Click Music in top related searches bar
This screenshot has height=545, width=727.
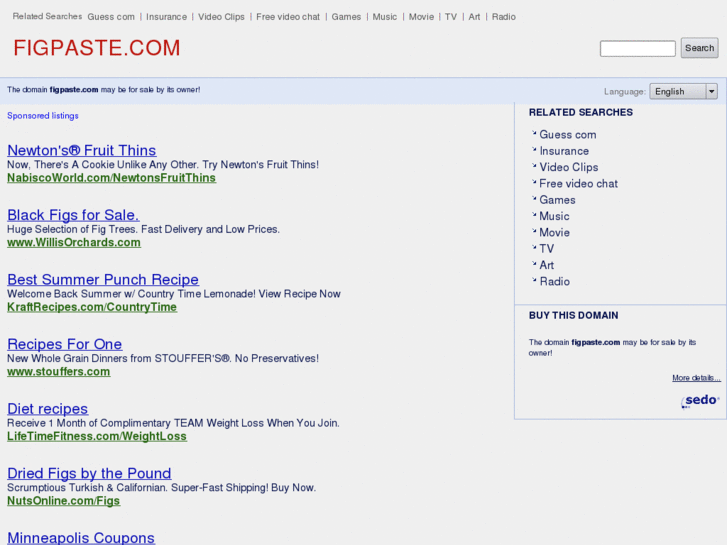click(385, 17)
